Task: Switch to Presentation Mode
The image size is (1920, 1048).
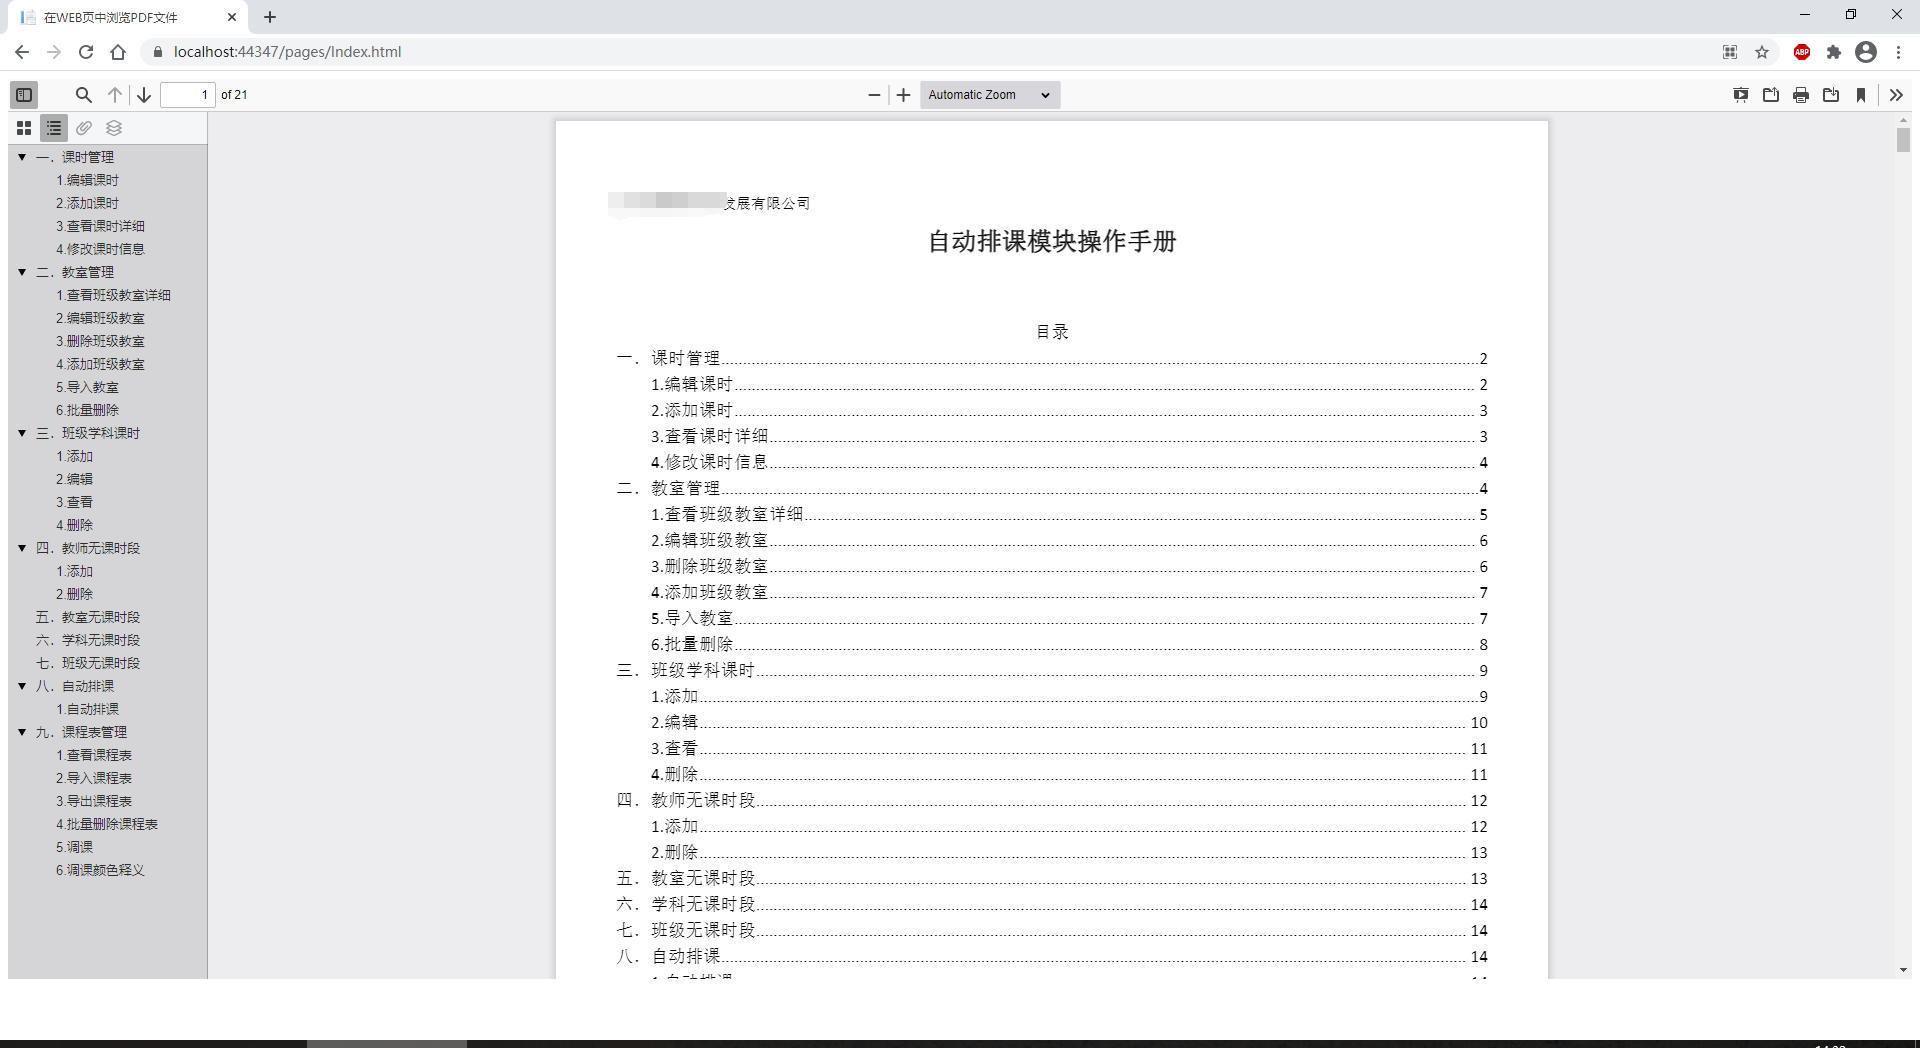Action: pyautogui.click(x=1741, y=95)
